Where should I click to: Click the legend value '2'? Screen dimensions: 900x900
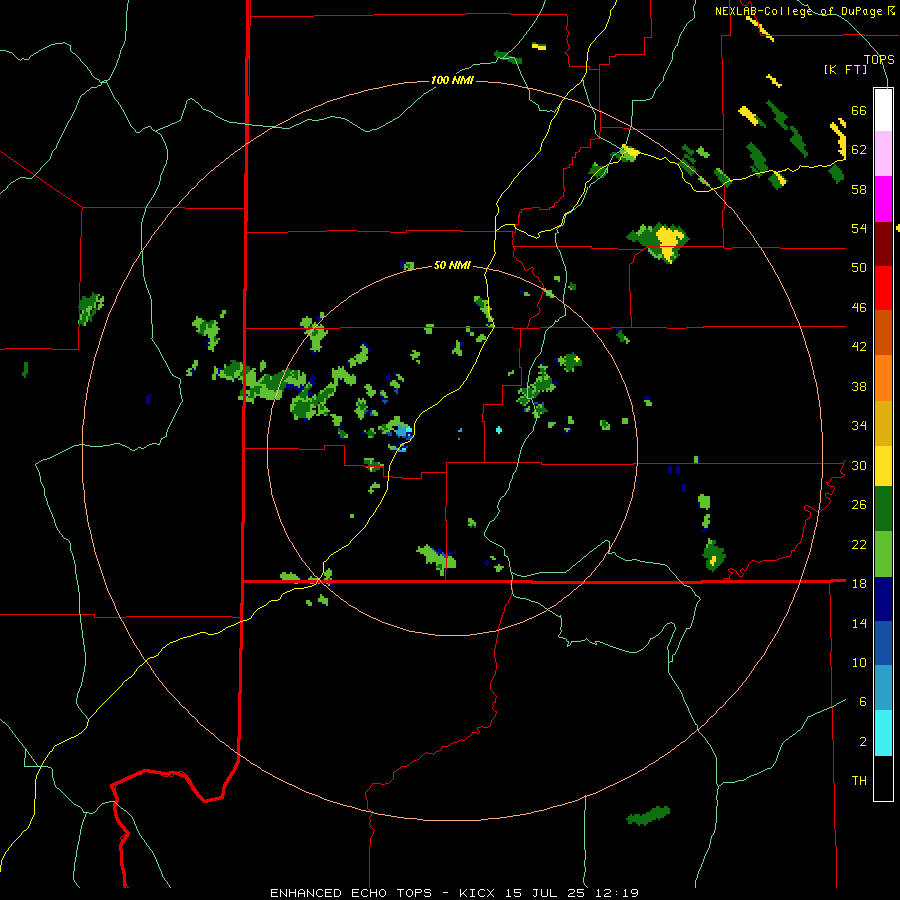[x=863, y=742]
